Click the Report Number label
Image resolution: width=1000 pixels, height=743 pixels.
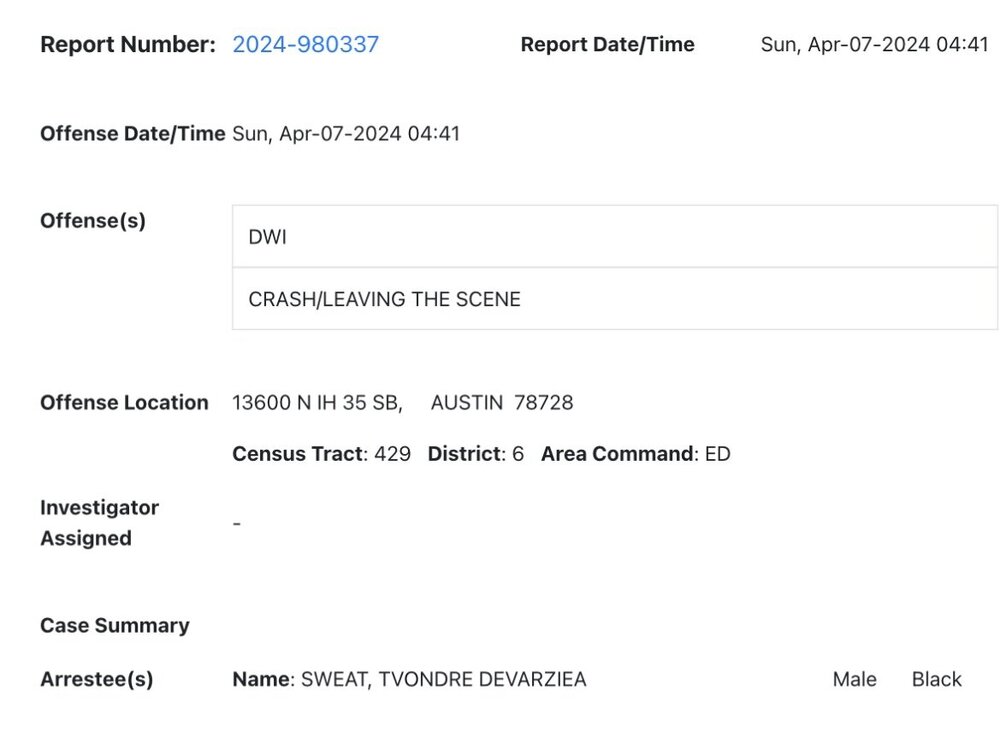[127, 44]
